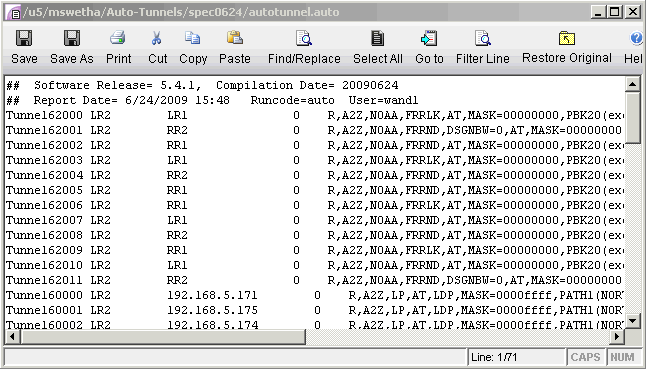This screenshot has height=369, width=646.
Task: Select the Tunnel62003 line
Action: pos(315,160)
